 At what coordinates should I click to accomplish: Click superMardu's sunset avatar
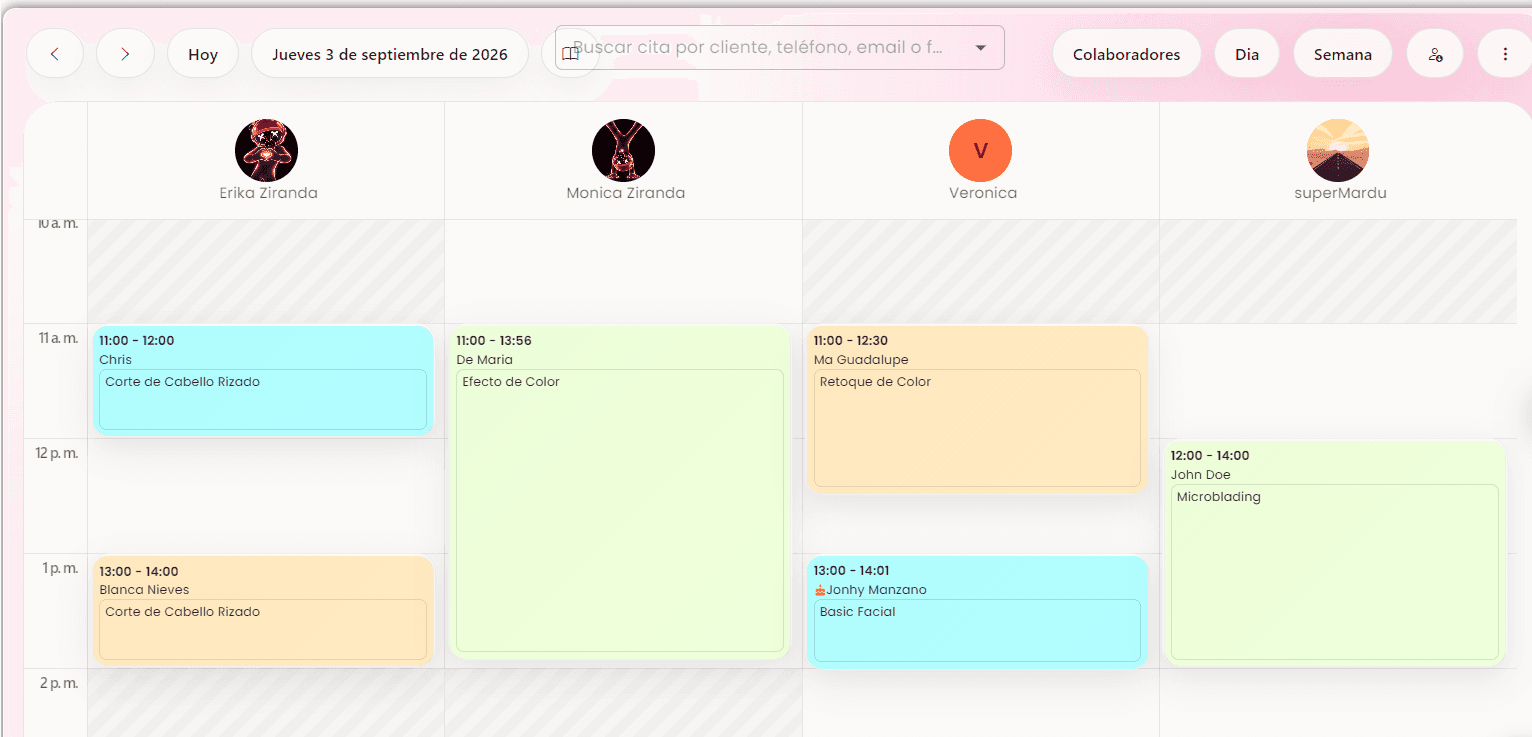[1337, 150]
